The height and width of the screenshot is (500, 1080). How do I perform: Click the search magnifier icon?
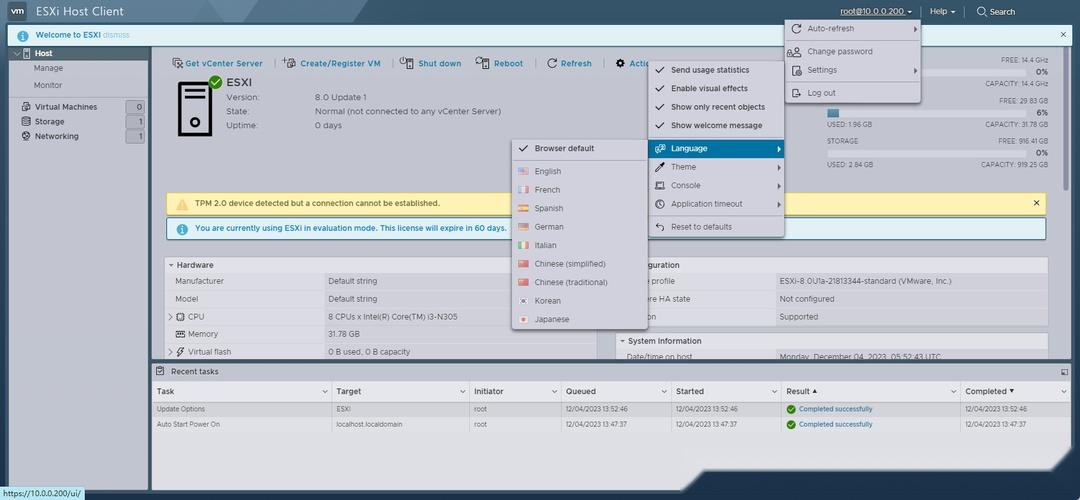tap(982, 12)
